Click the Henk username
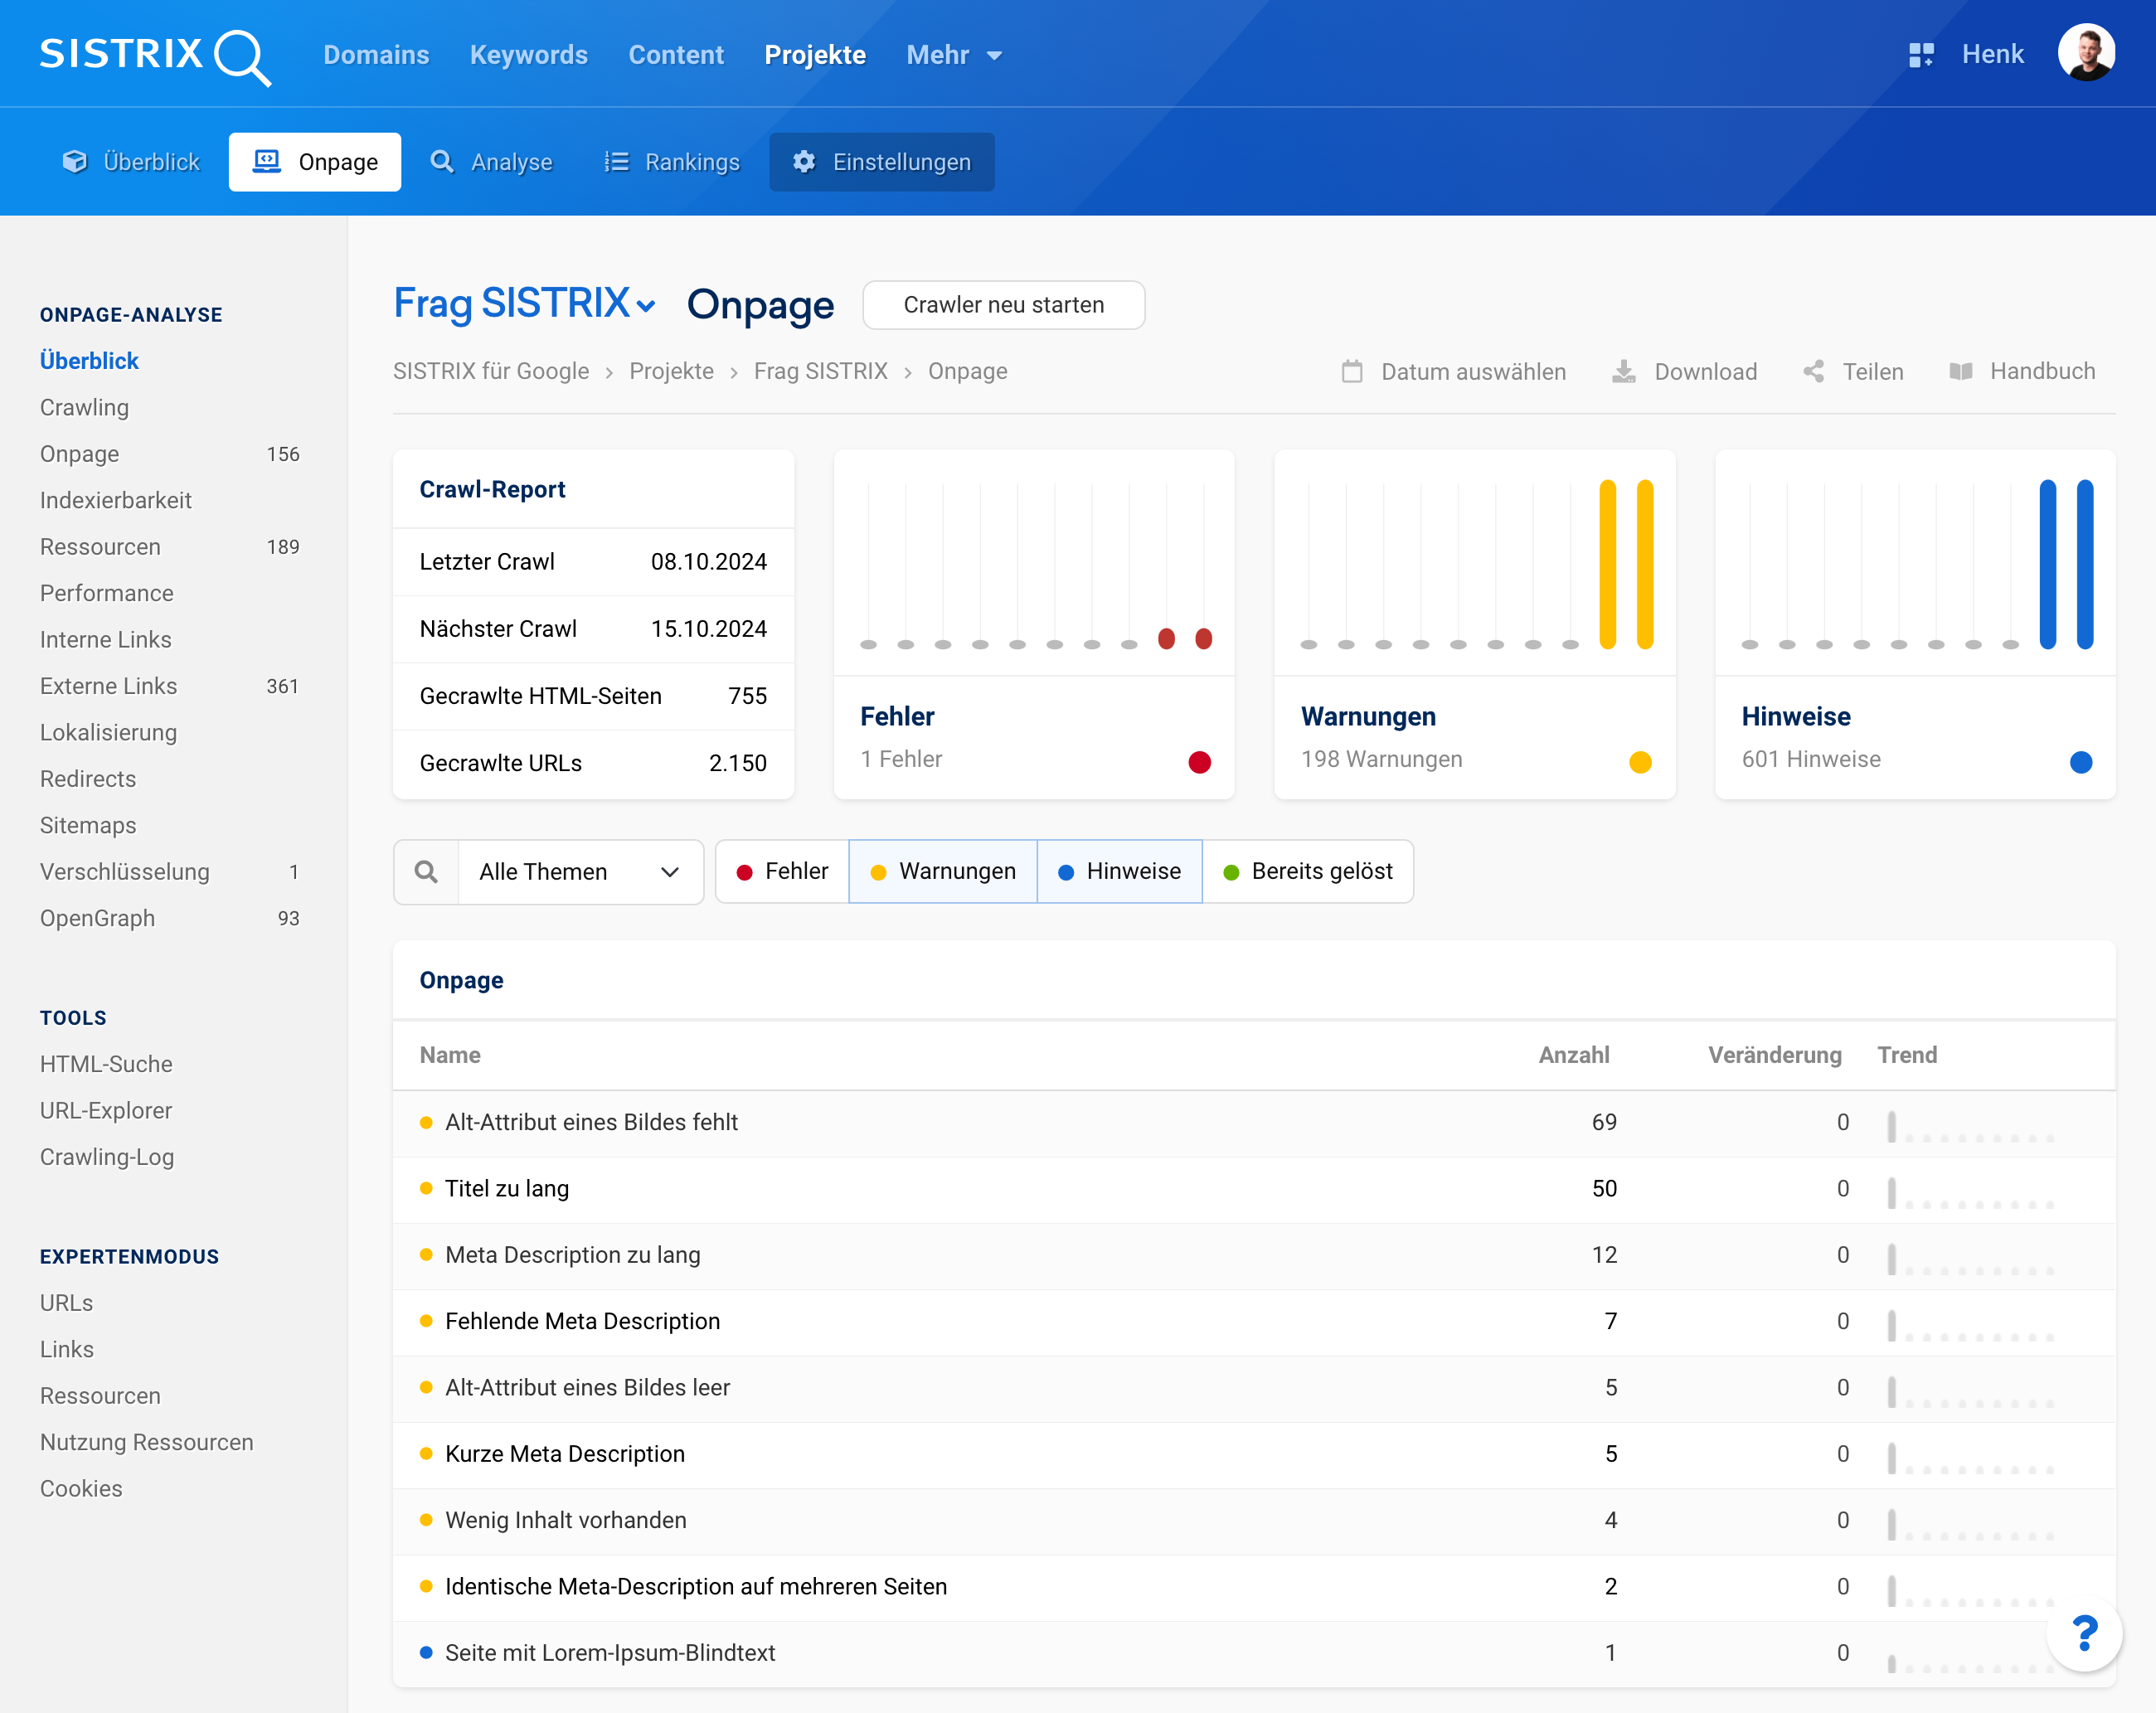This screenshot has width=2156, height=1713. pos(1992,54)
